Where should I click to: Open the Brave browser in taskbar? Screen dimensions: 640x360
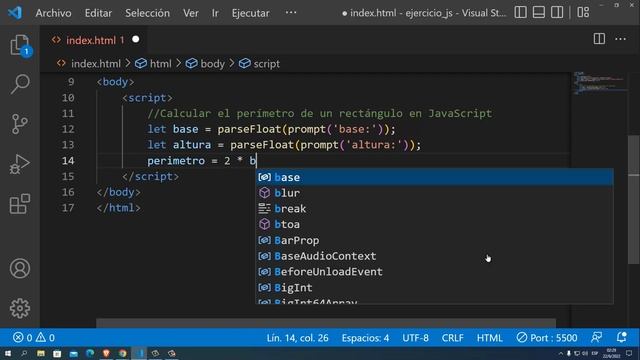pyautogui.click(x=106, y=353)
